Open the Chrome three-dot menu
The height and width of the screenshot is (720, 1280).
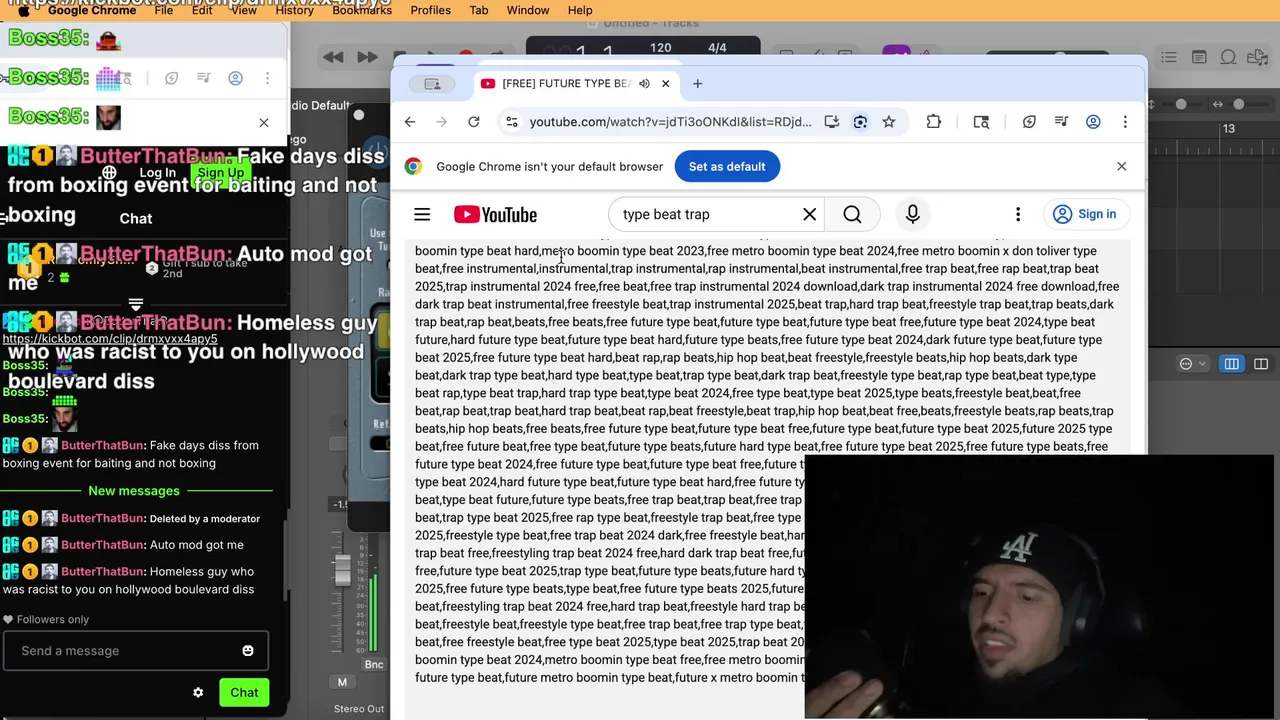(1125, 122)
